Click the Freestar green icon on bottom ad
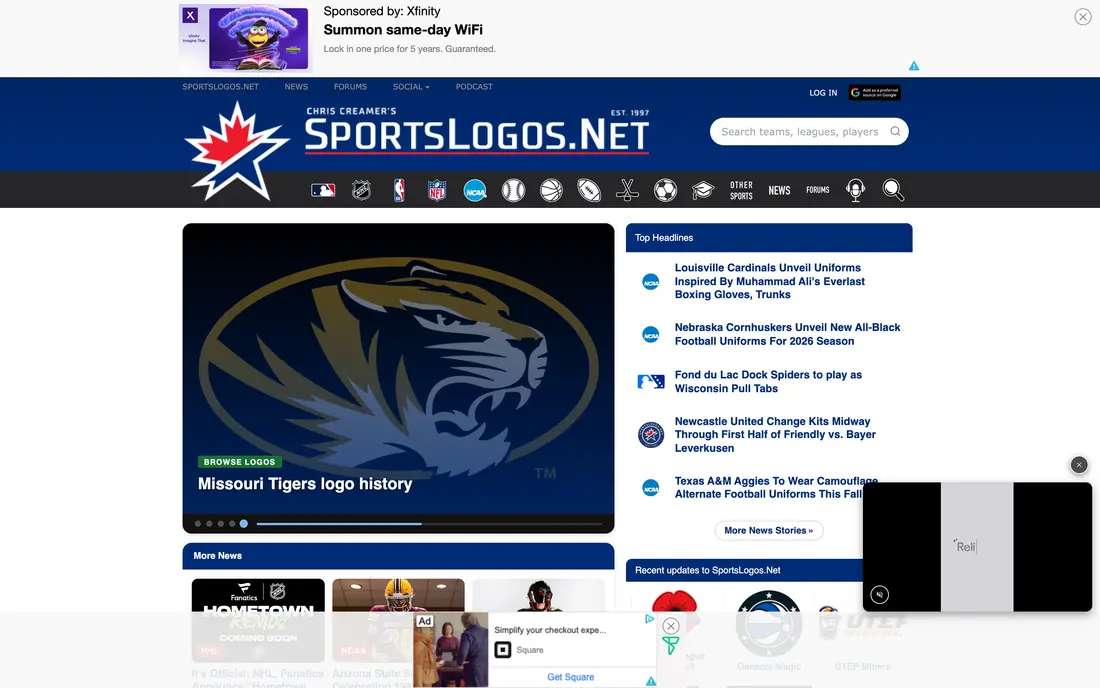Screen dimensions: 1100x688 pos(671,645)
